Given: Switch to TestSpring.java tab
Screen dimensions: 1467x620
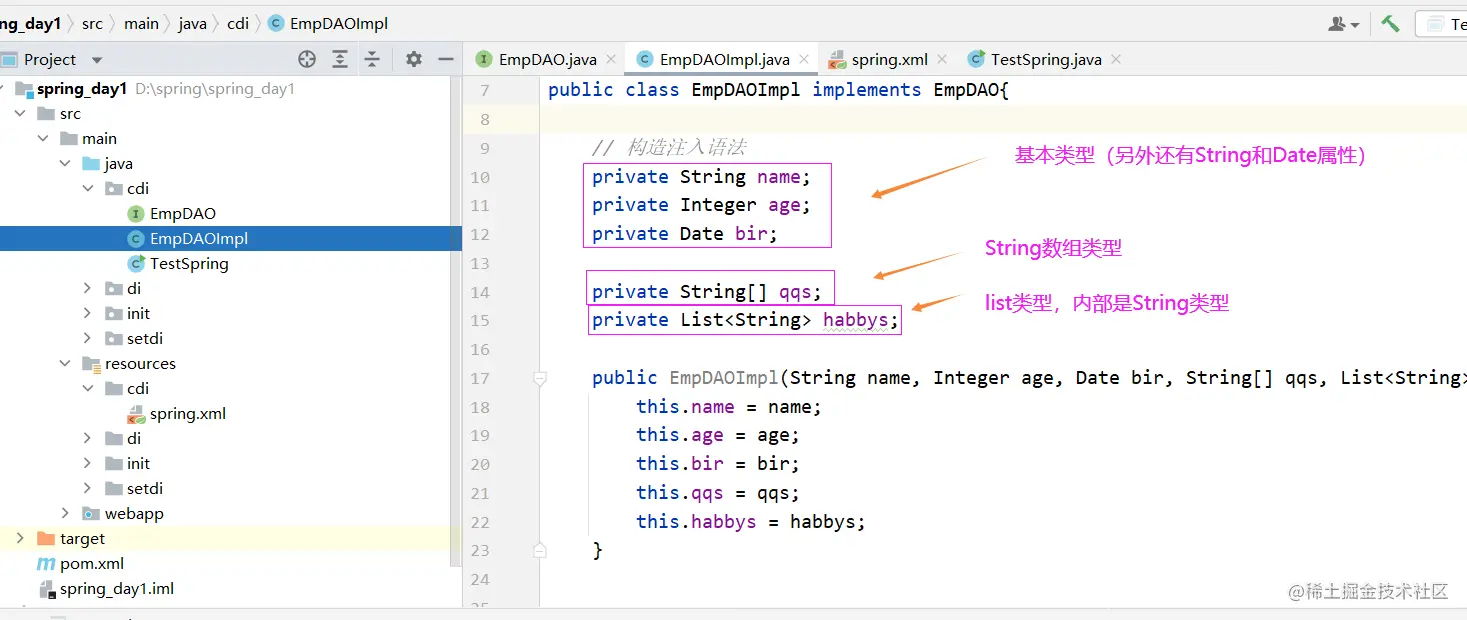Looking at the screenshot, I should pyautogui.click(x=1044, y=59).
